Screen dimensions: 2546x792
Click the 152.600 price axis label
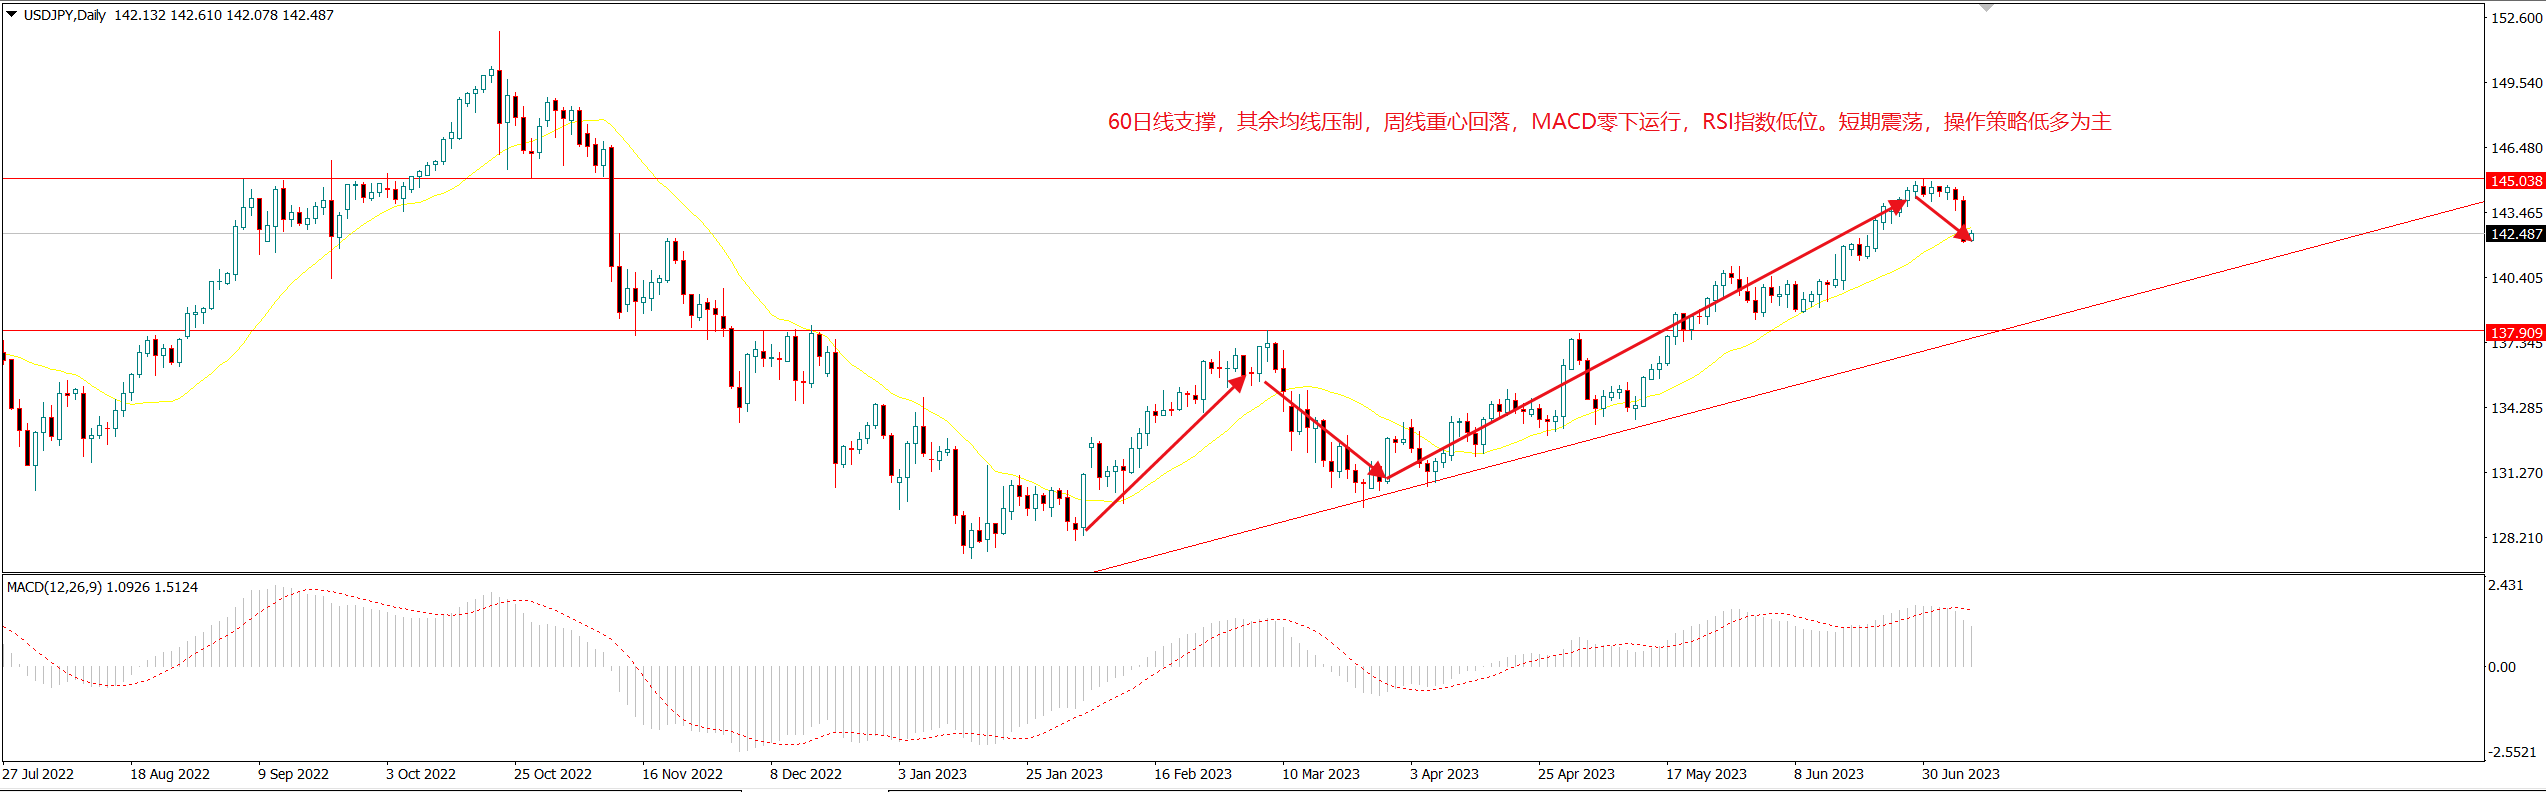pos(2516,18)
